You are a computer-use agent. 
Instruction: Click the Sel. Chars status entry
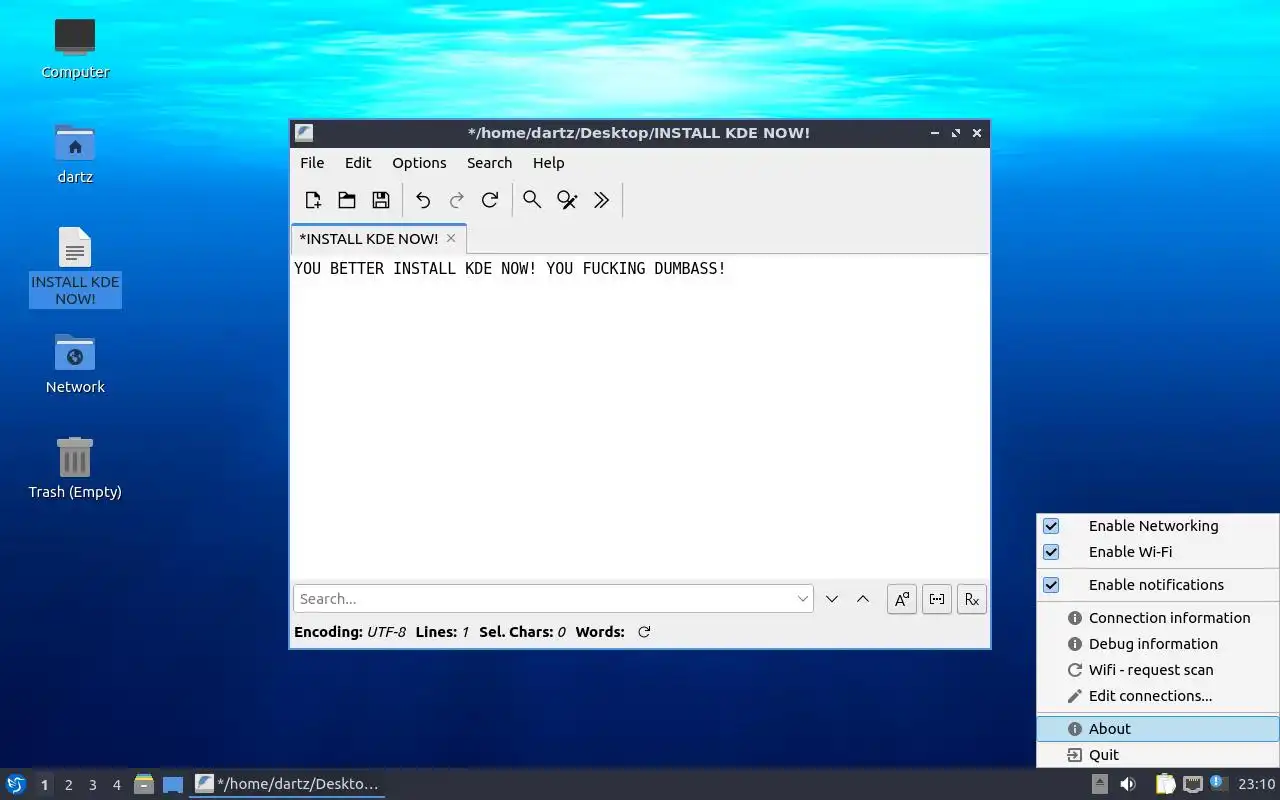coord(522,632)
